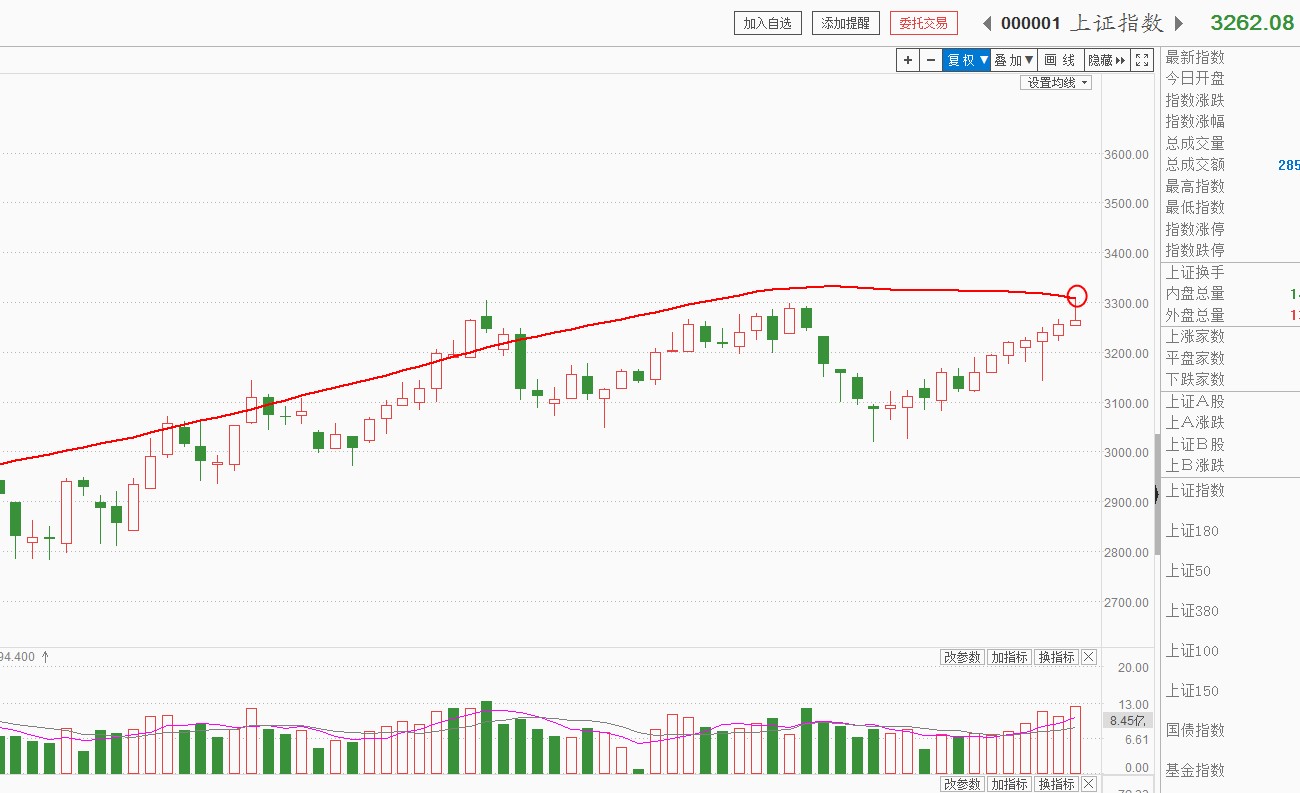Select 上证指数 in the index list
This screenshot has height=793, width=1300.
1195,490
